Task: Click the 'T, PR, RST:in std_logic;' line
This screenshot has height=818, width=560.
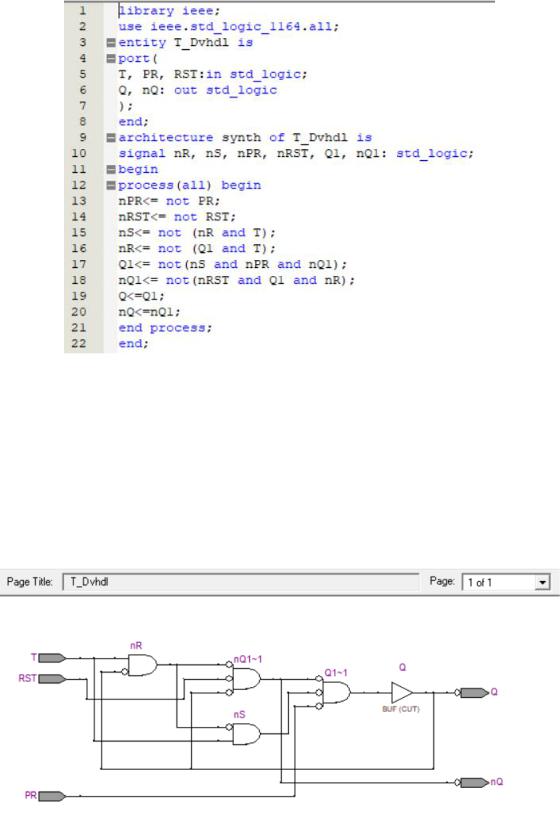Action: tap(213, 74)
